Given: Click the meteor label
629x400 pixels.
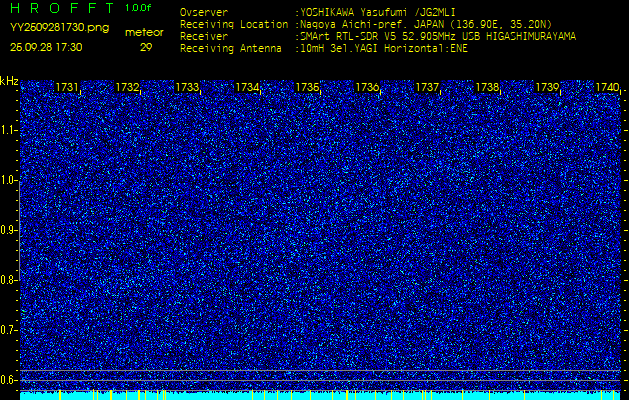Looking at the screenshot, I should click(x=145, y=32).
